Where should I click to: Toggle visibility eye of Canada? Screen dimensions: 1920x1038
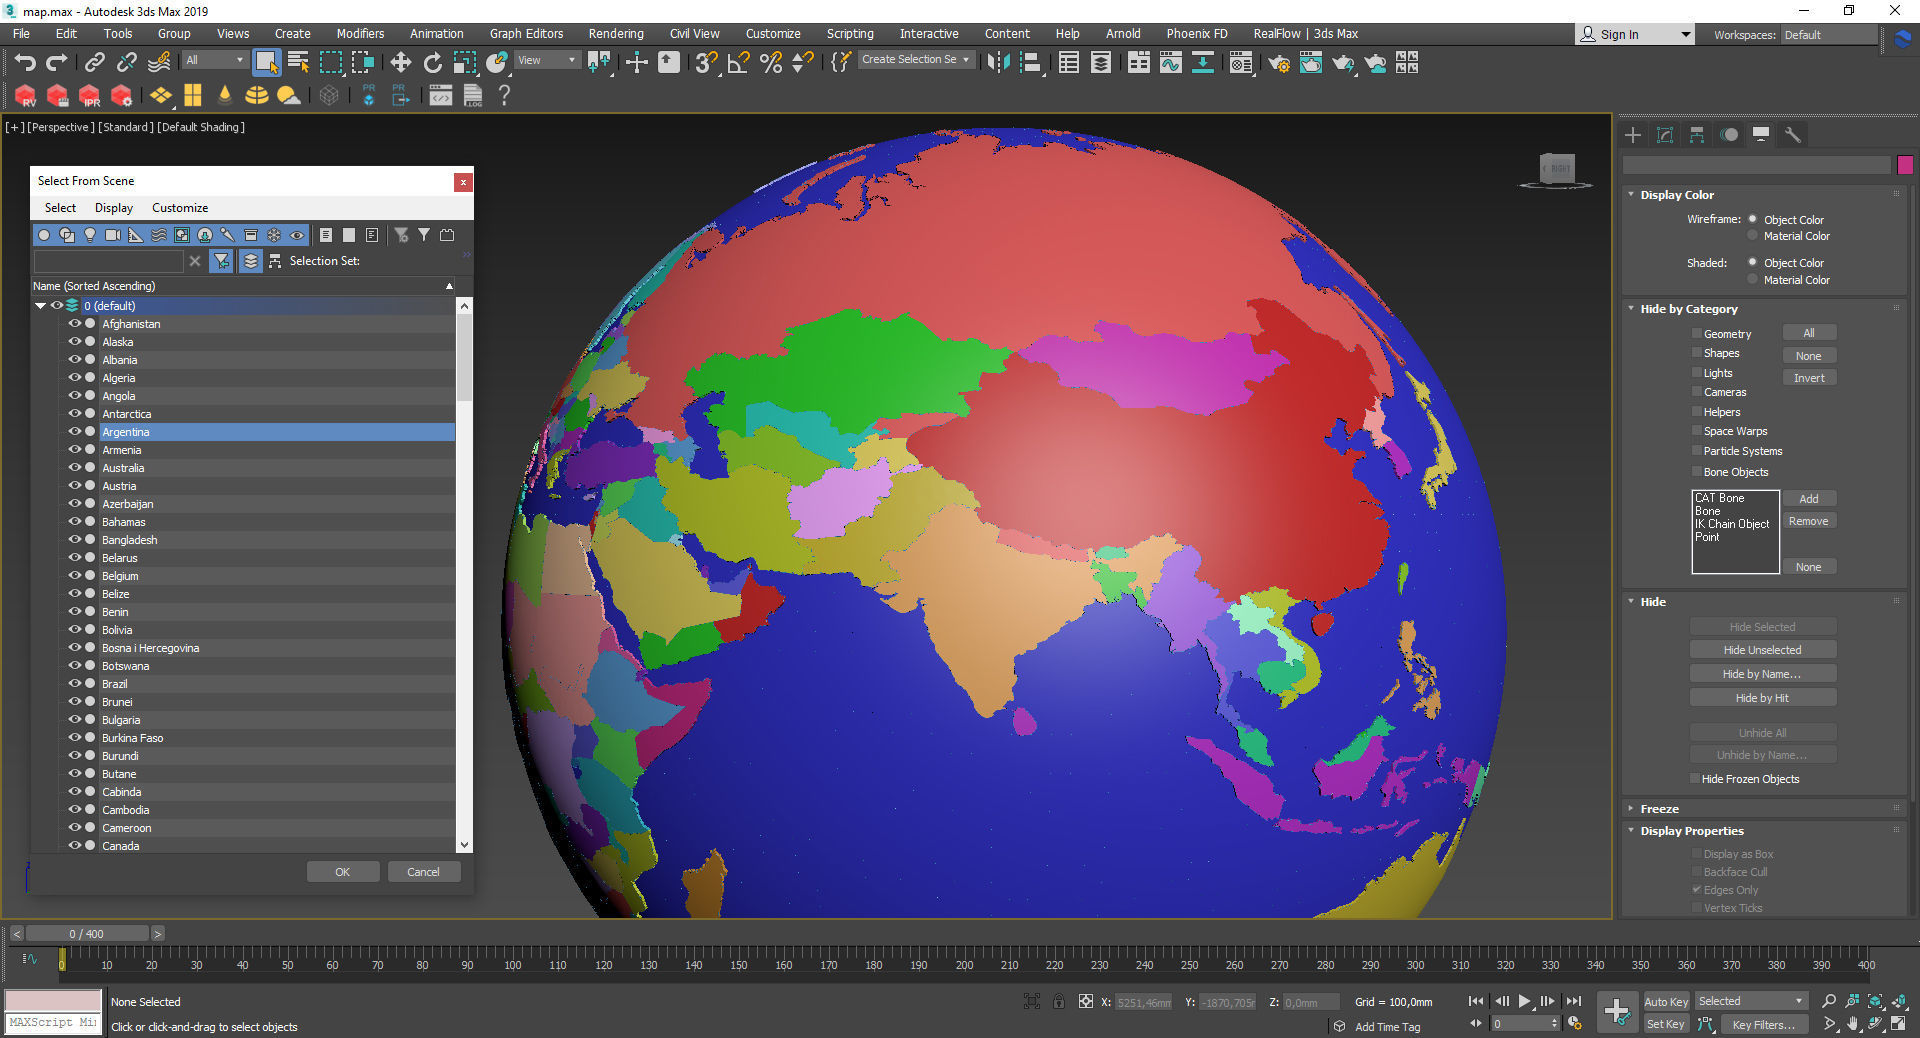click(x=74, y=846)
